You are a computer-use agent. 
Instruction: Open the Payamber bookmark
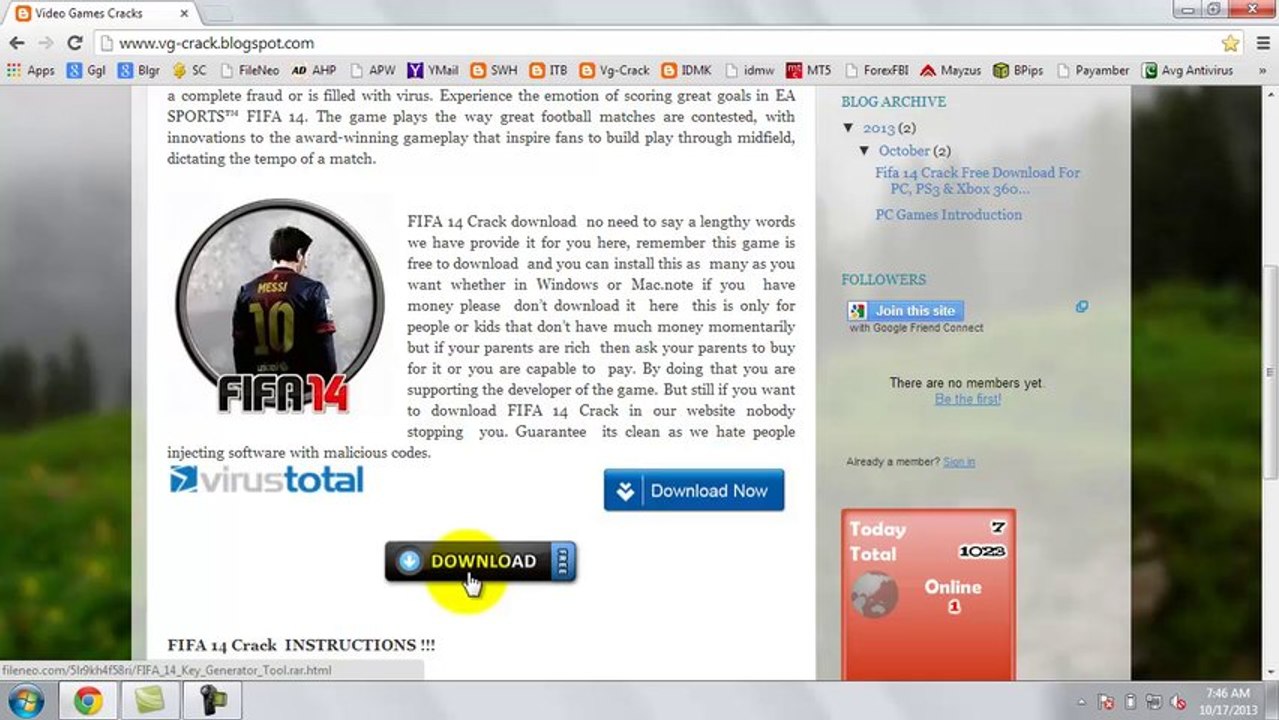tap(1092, 71)
